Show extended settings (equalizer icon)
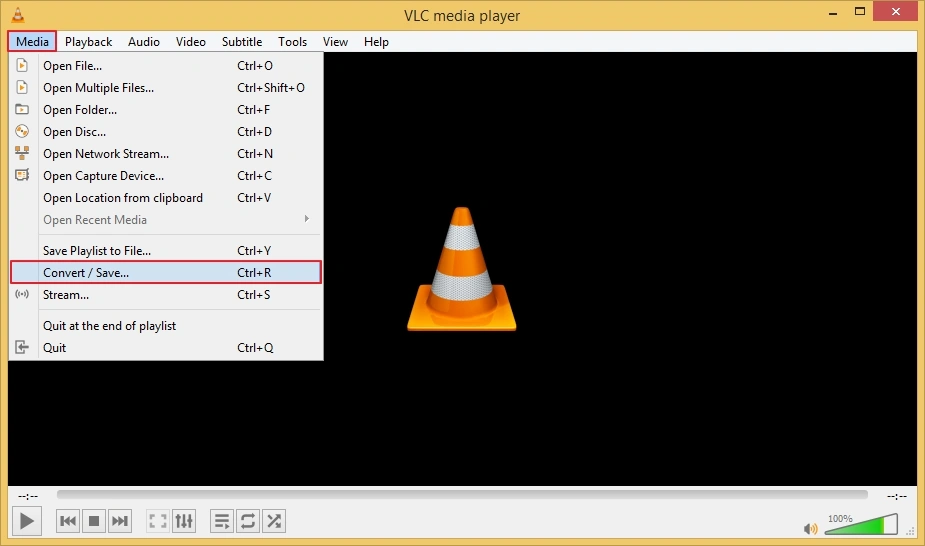 click(184, 521)
